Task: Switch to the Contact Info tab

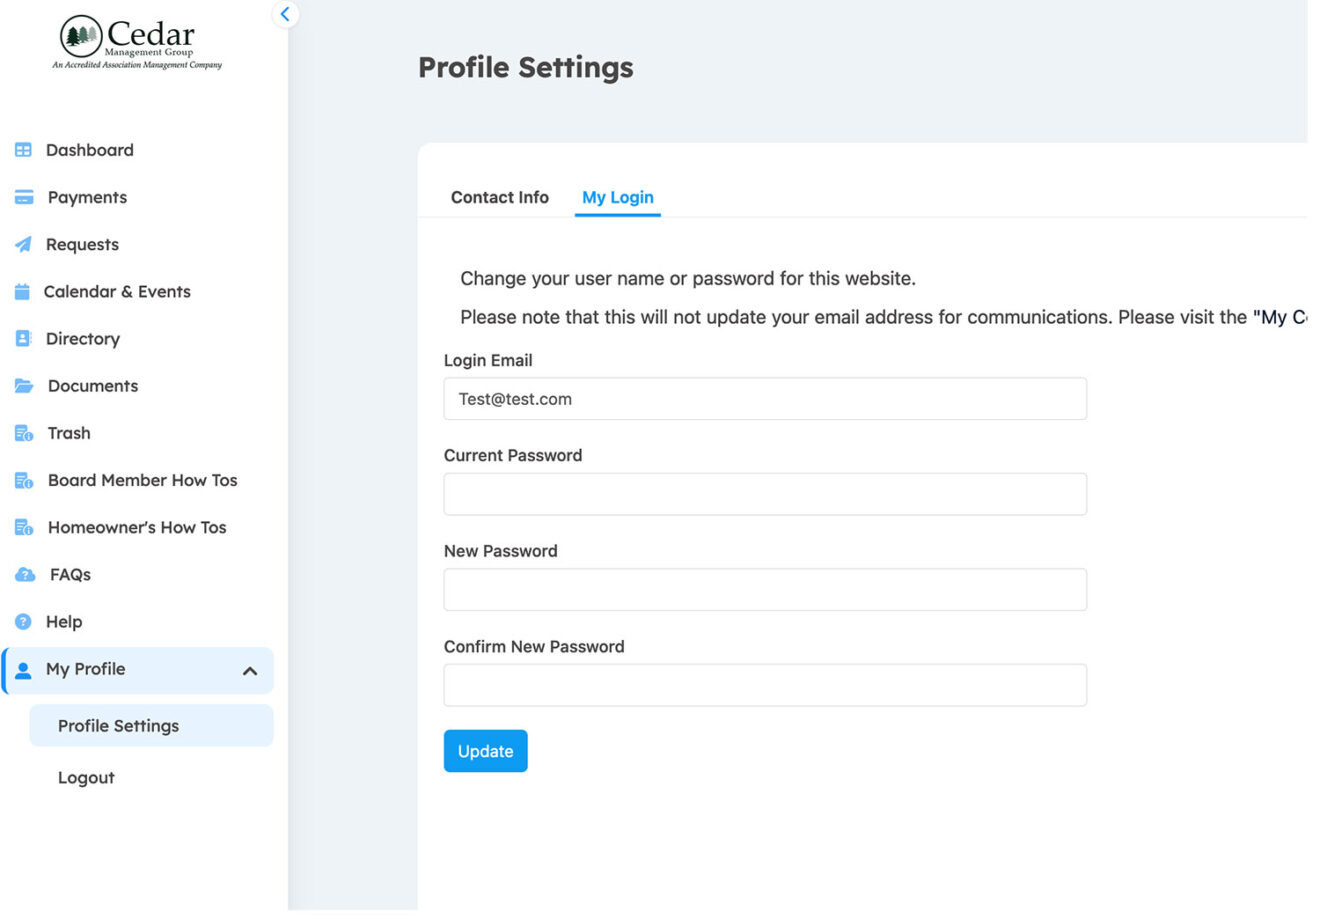Action: 499,198
